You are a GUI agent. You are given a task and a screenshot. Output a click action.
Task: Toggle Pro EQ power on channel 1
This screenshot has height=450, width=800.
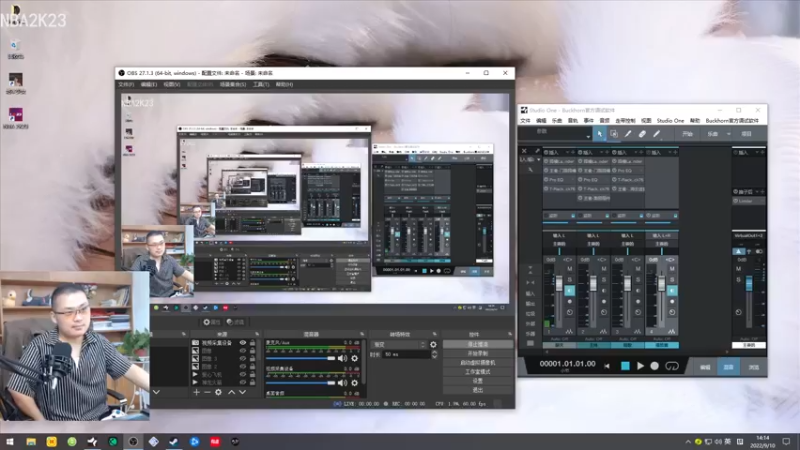[546, 180]
